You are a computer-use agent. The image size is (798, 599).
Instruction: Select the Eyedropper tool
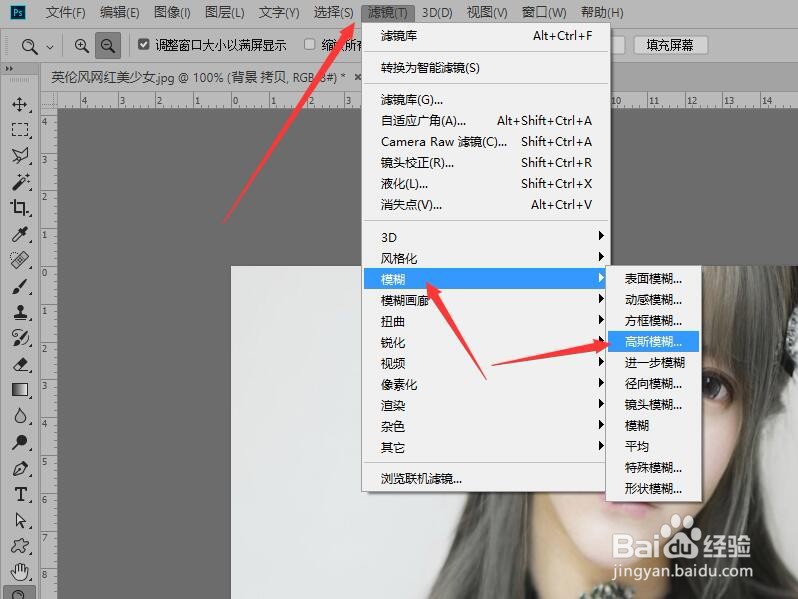coord(20,234)
